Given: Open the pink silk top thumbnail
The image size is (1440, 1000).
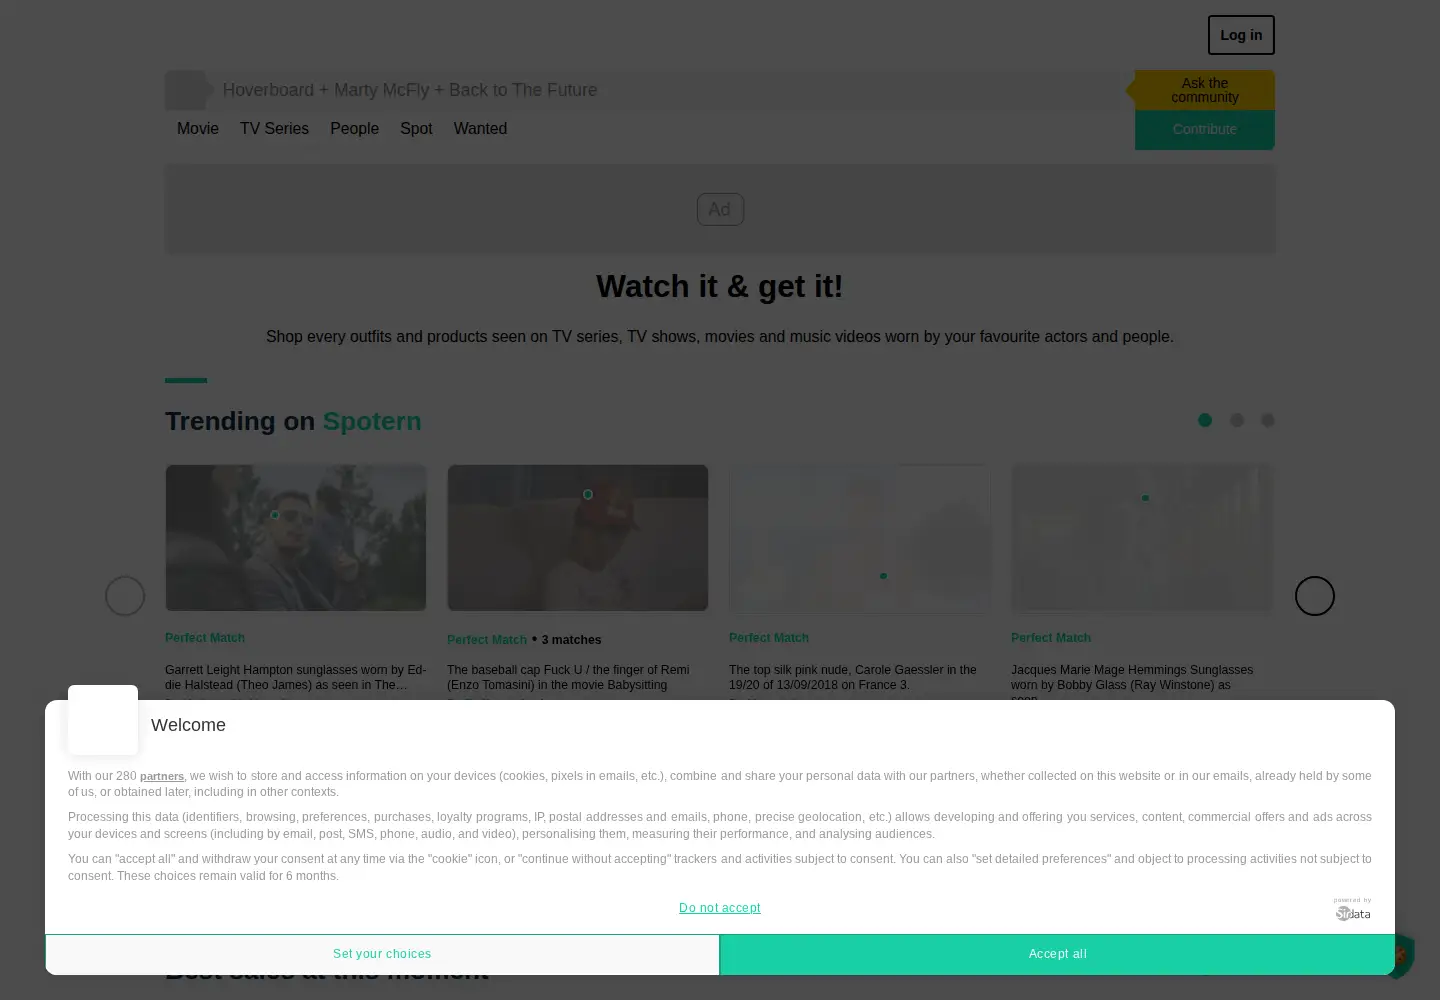Looking at the screenshot, I should tap(860, 538).
